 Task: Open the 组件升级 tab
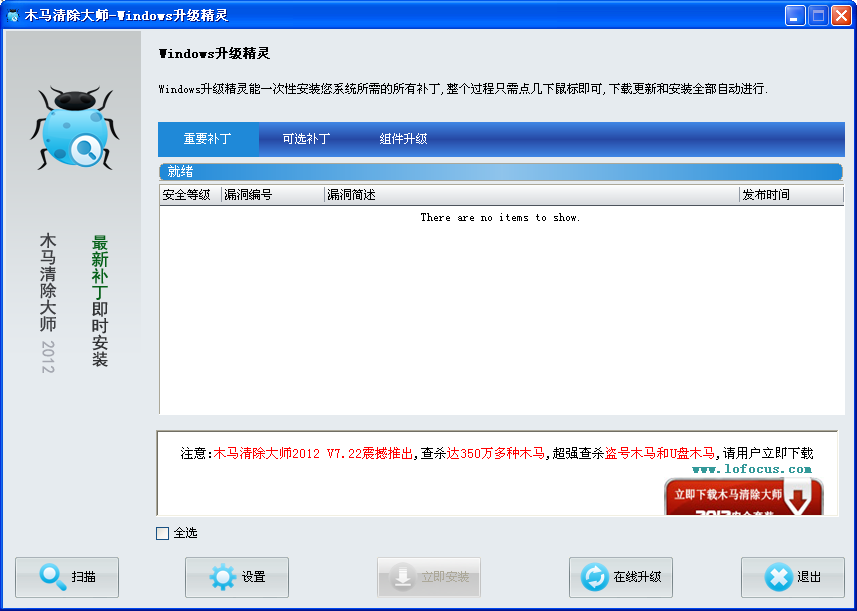(403, 139)
